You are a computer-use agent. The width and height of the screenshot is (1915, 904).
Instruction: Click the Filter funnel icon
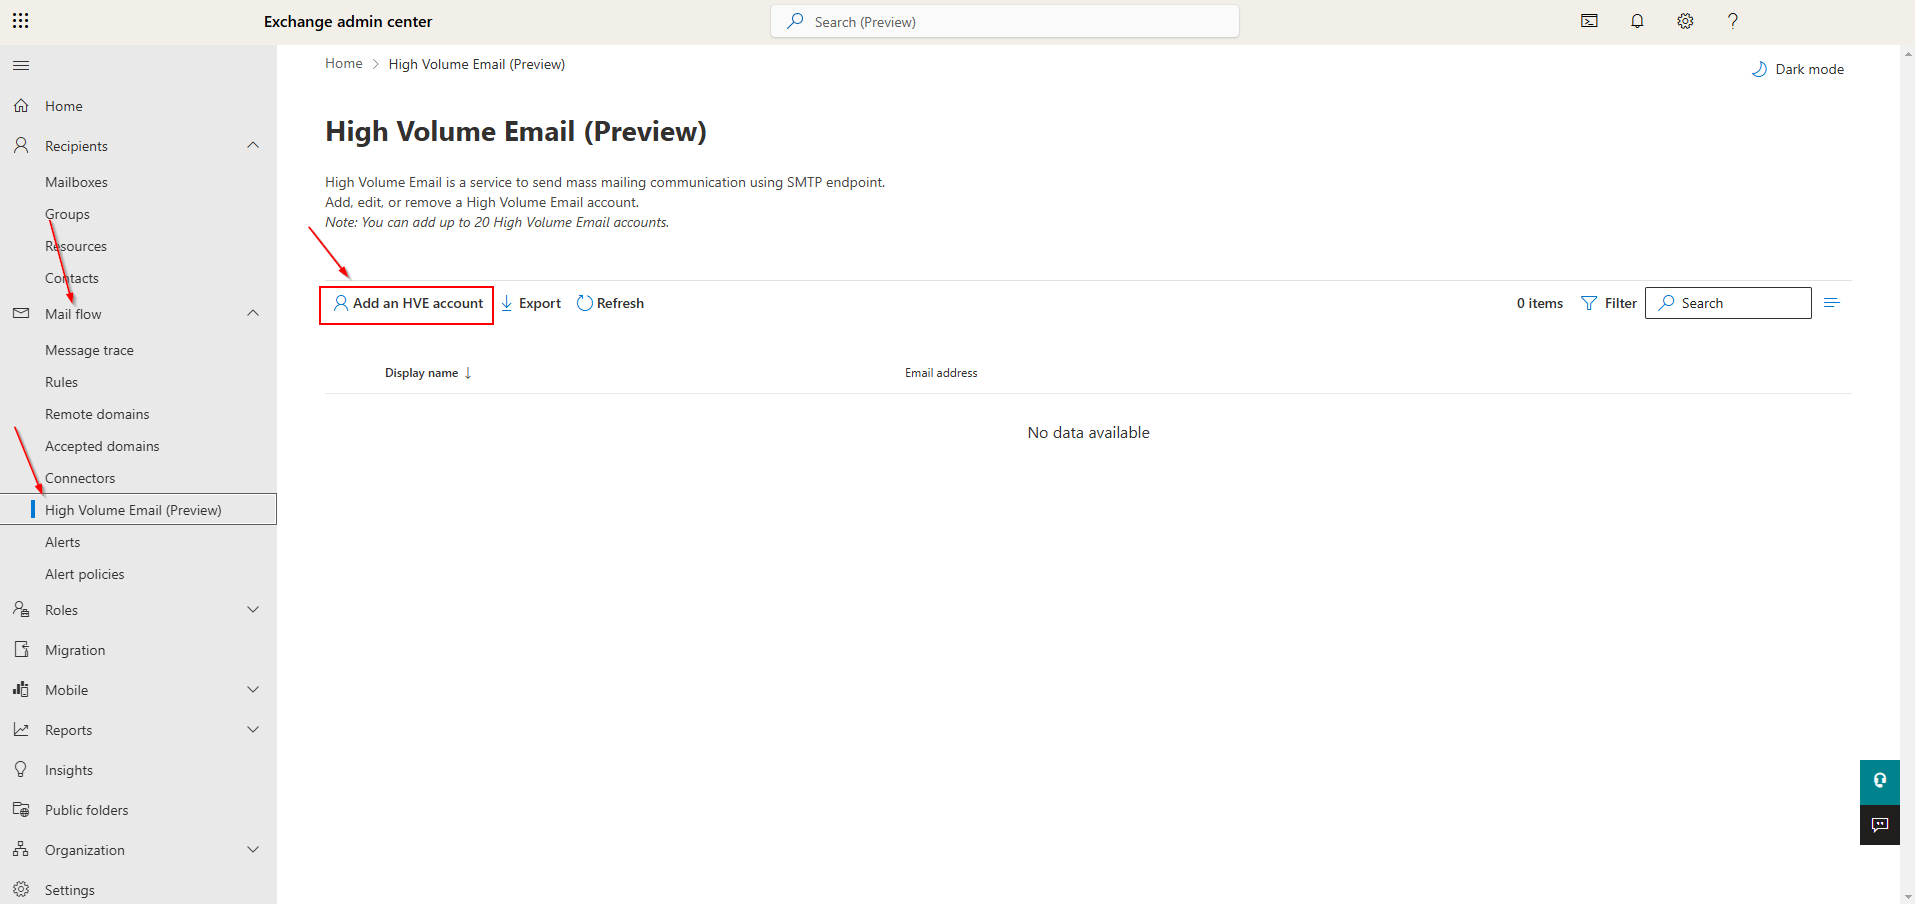[1589, 303]
